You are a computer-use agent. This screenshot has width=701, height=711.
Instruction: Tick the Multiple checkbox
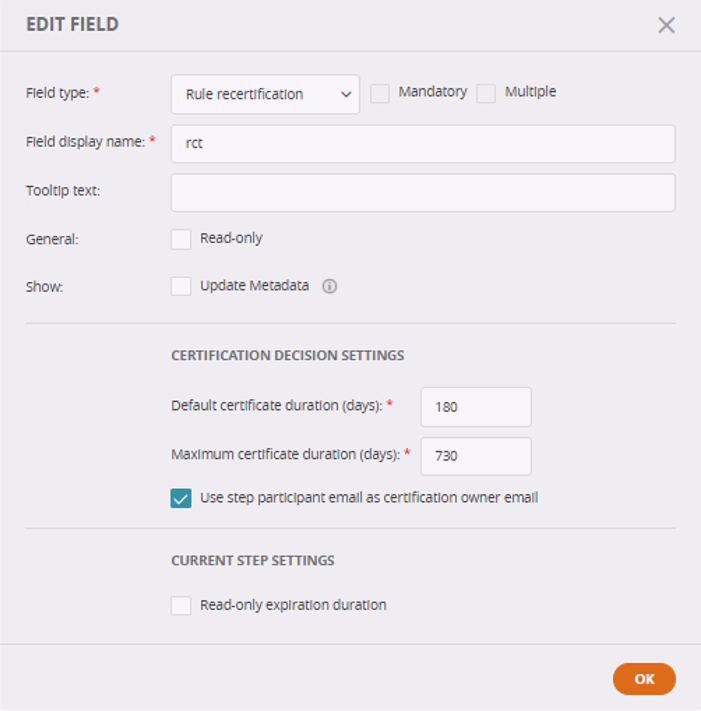pyautogui.click(x=486, y=93)
